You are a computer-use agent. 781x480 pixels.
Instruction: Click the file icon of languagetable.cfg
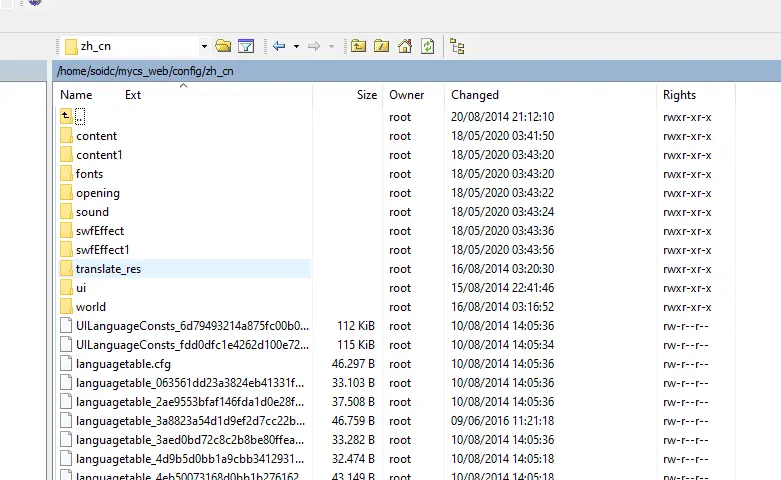click(x=66, y=363)
